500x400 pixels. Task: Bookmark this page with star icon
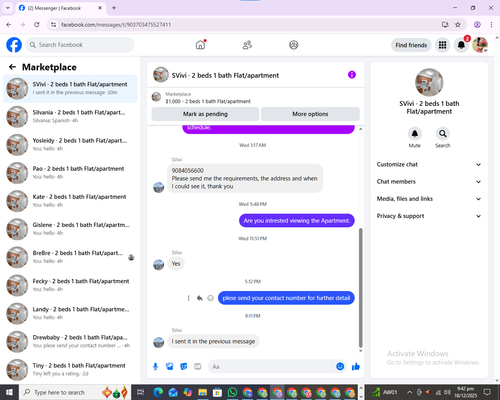[458, 24]
